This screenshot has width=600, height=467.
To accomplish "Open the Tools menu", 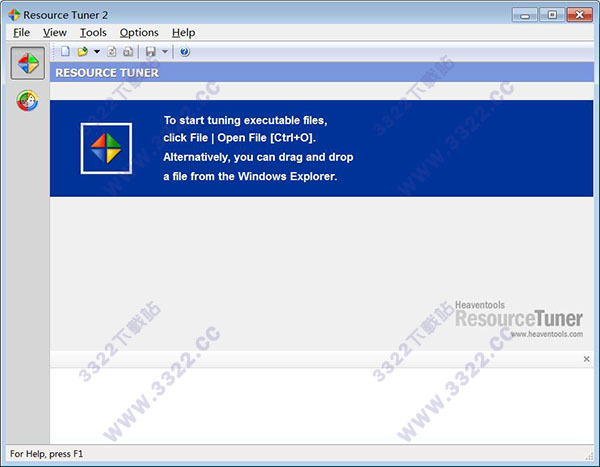I will (93, 33).
